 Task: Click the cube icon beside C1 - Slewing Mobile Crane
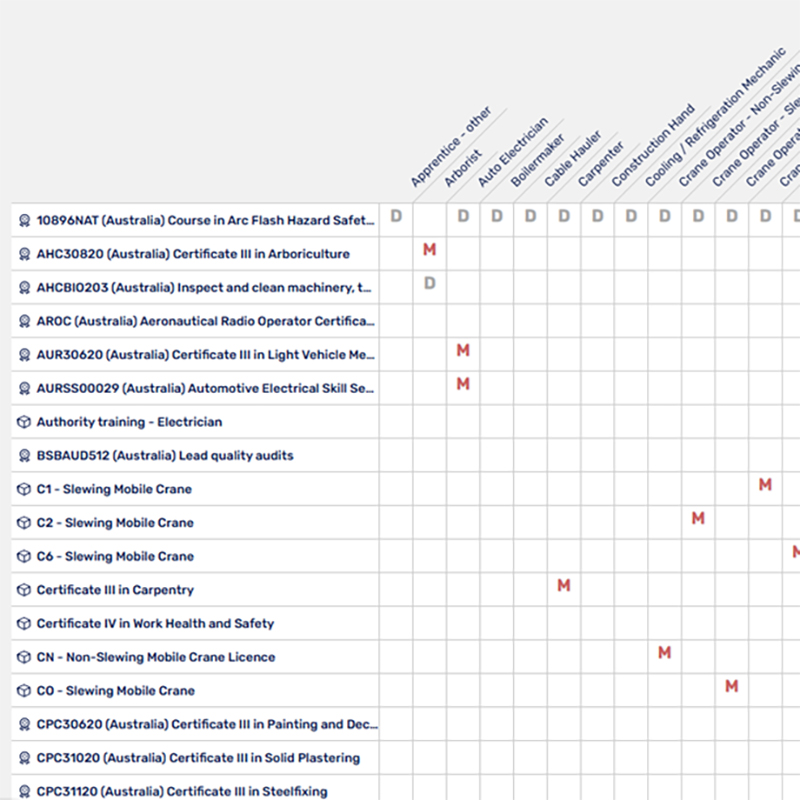tap(24, 489)
